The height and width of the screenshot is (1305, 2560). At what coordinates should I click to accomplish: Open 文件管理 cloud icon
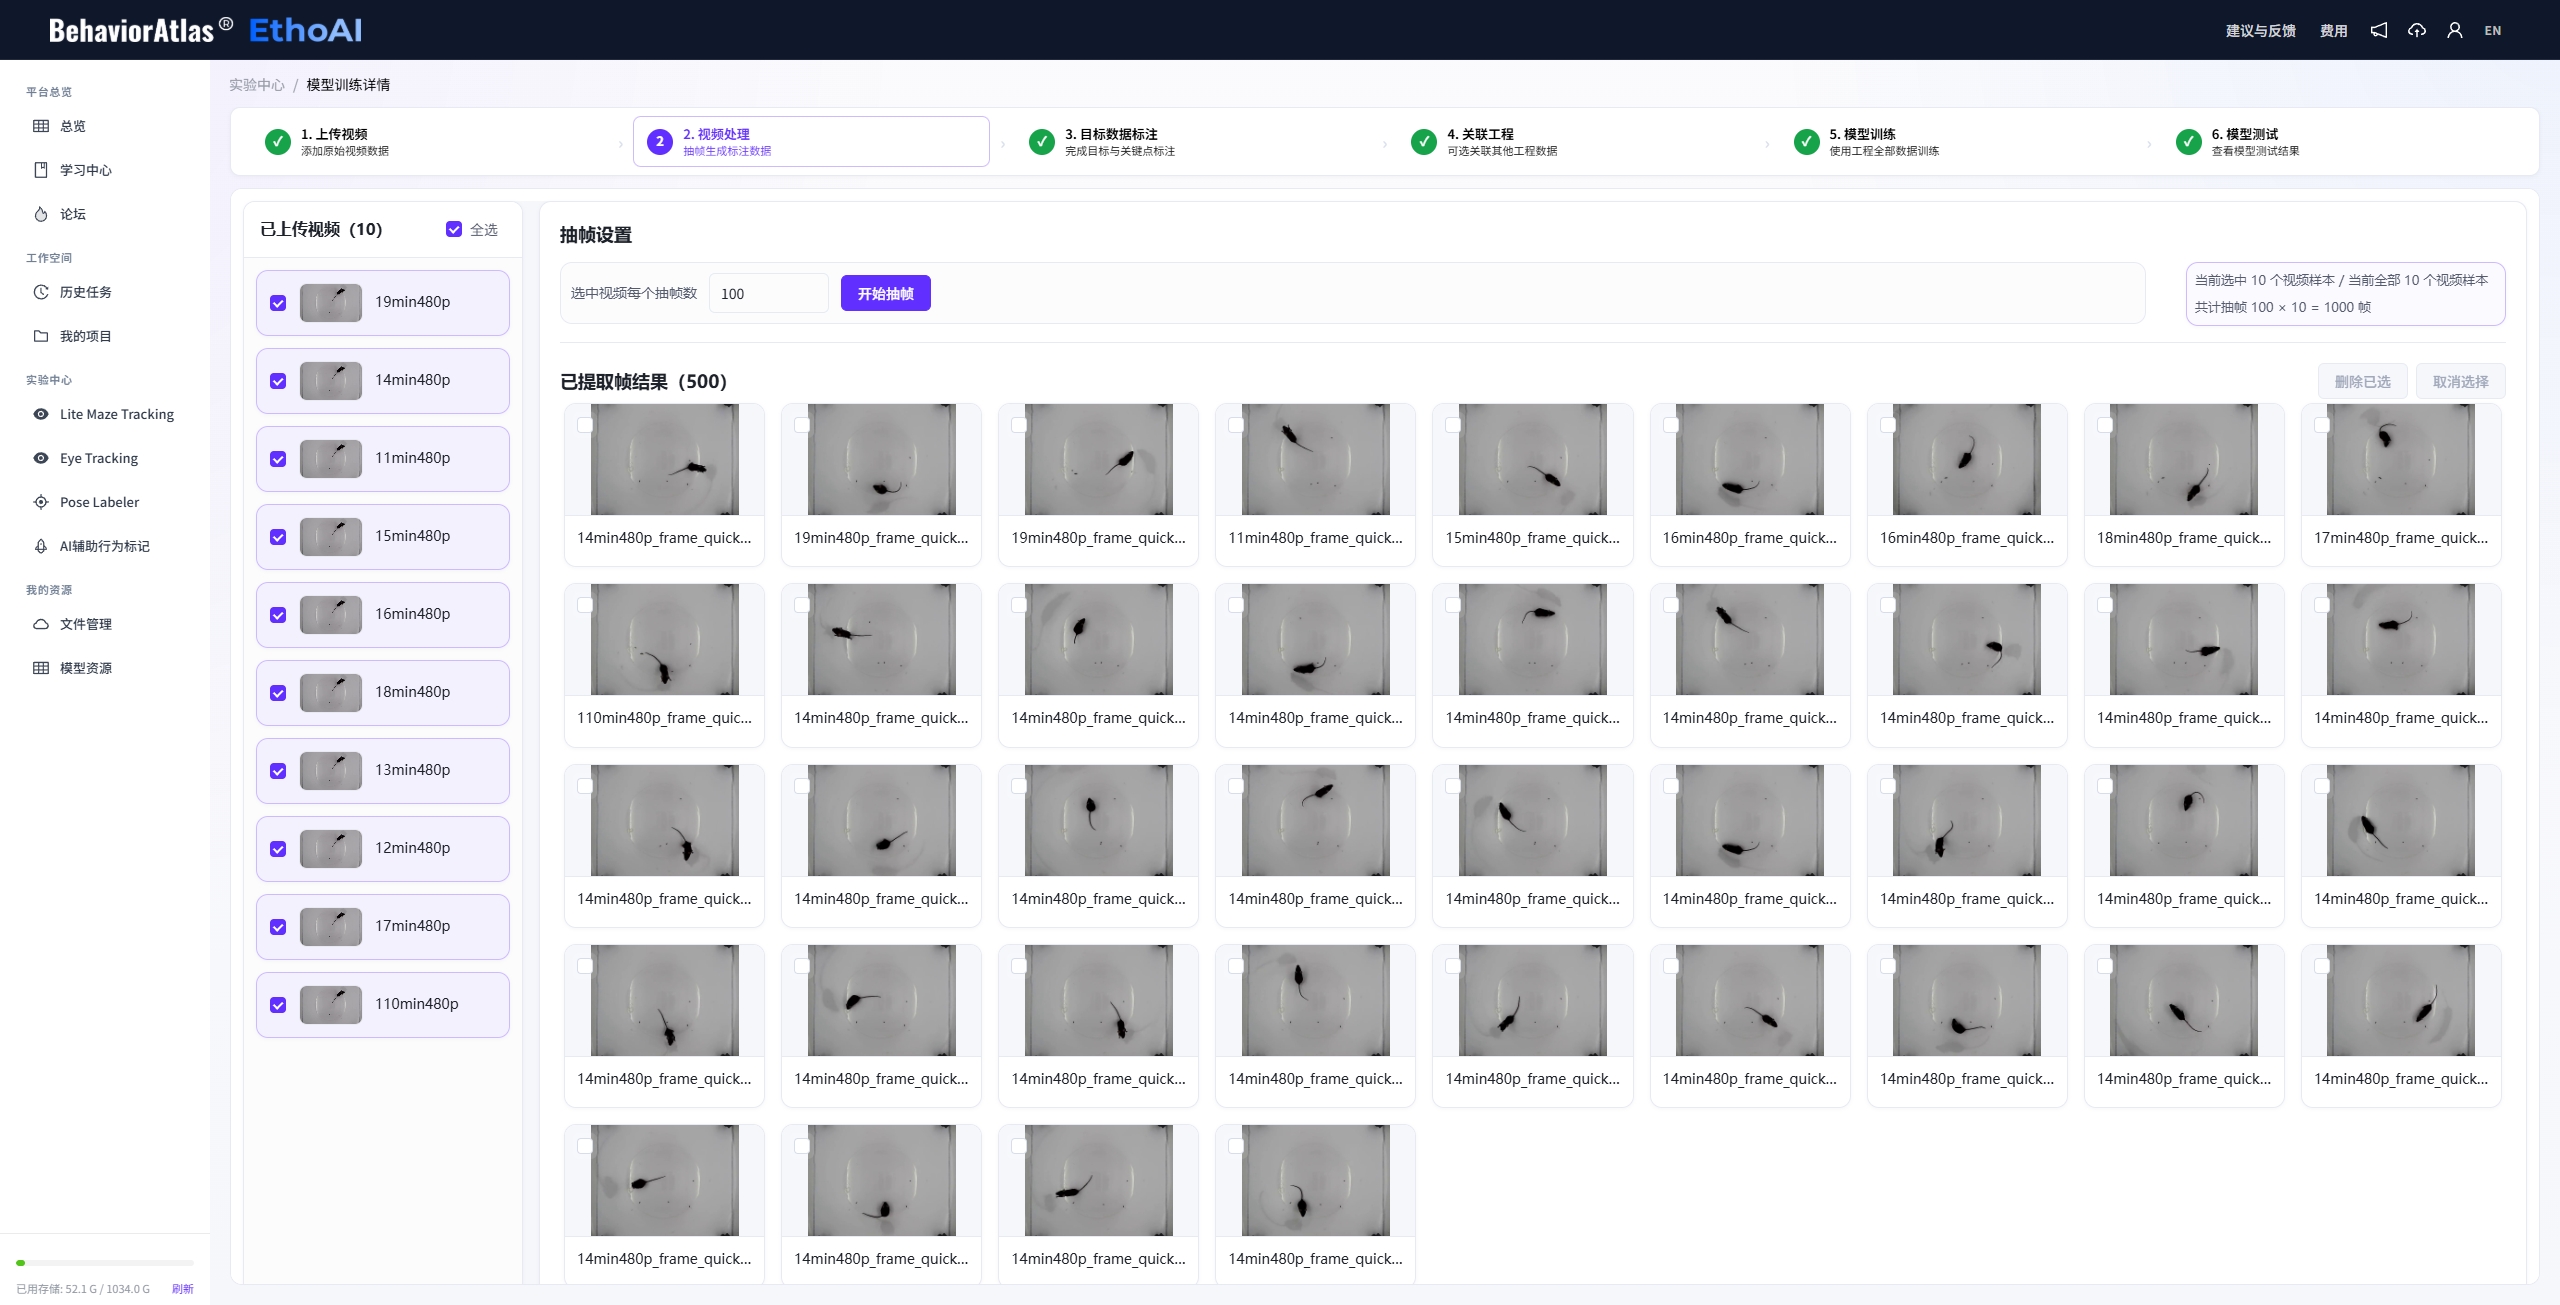(41, 624)
